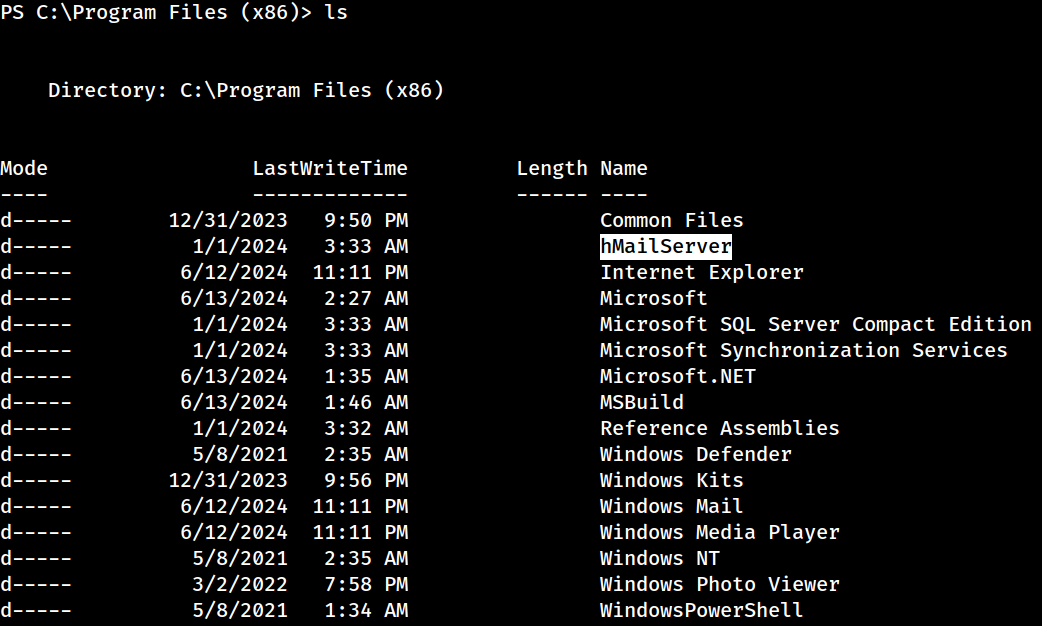Click the 1:46 AM time for MSBuild
Image resolution: width=1042 pixels, height=626 pixels.
pos(366,402)
